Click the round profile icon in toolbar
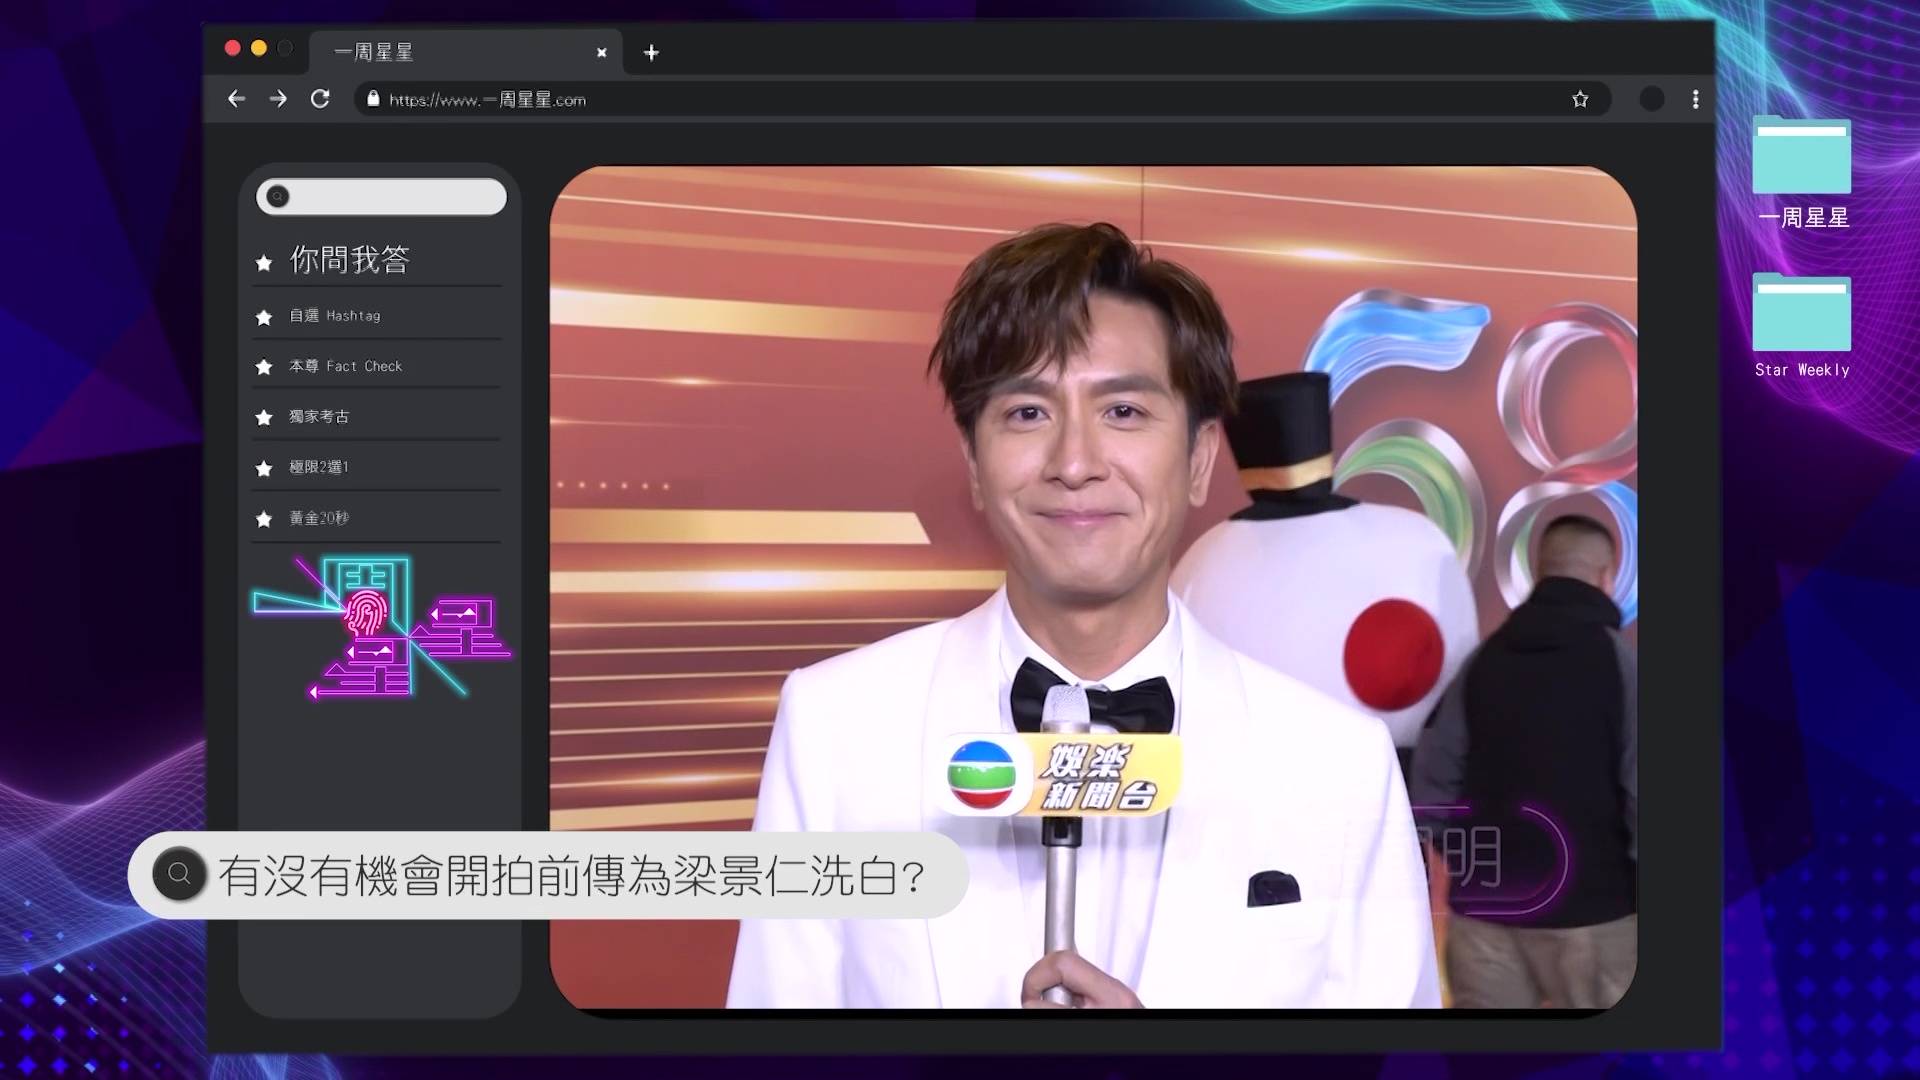 click(x=1652, y=99)
